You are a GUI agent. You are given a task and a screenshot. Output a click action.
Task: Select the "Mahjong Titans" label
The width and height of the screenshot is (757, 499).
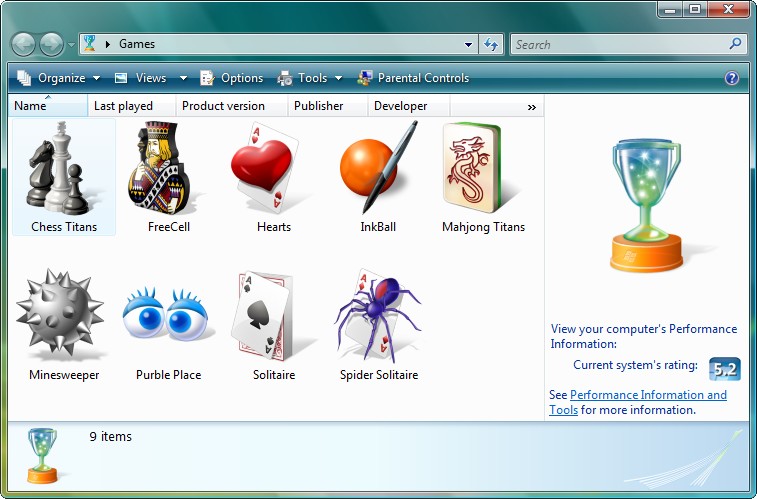click(483, 227)
